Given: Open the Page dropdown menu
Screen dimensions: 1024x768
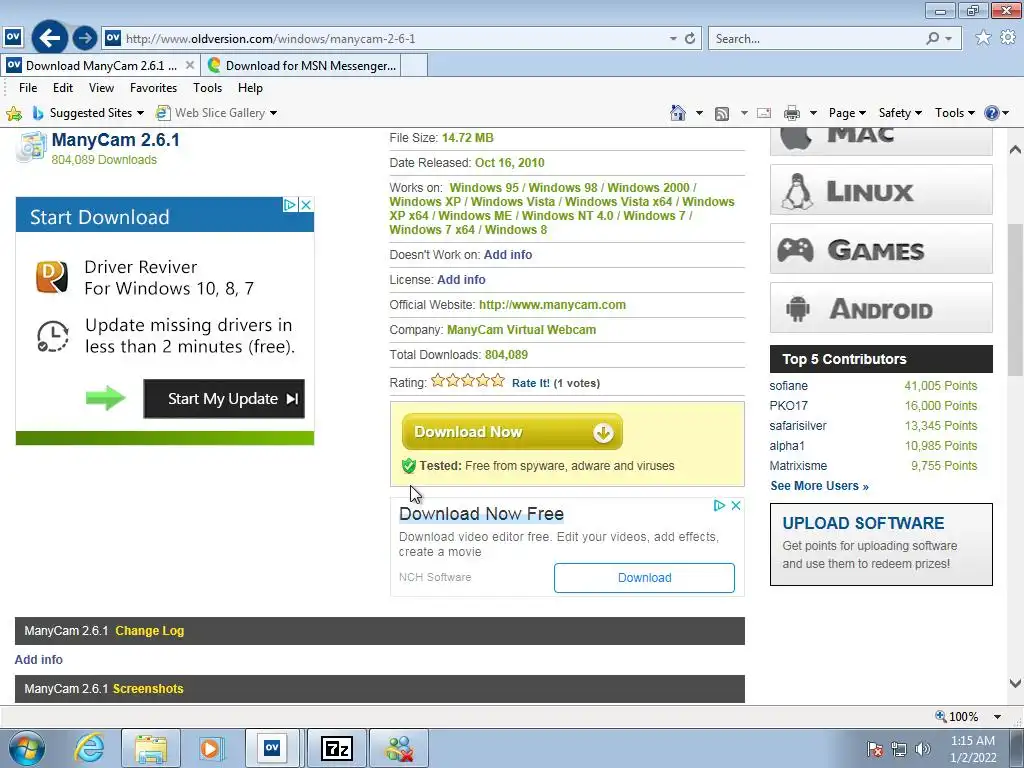Looking at the screenshot, I should point(847,113).
